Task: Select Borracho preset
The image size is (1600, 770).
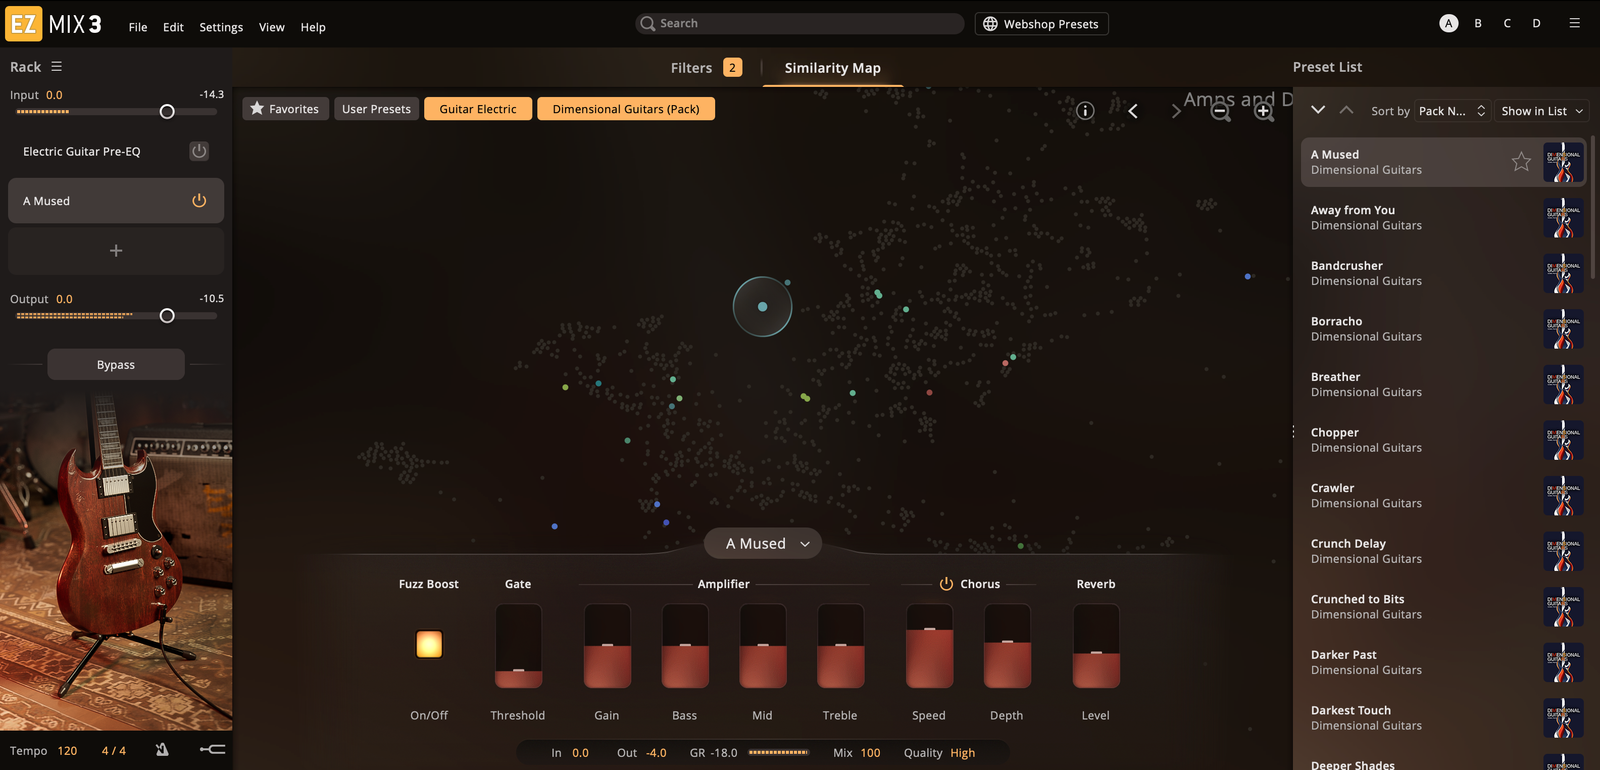Action: point(1442,329)
